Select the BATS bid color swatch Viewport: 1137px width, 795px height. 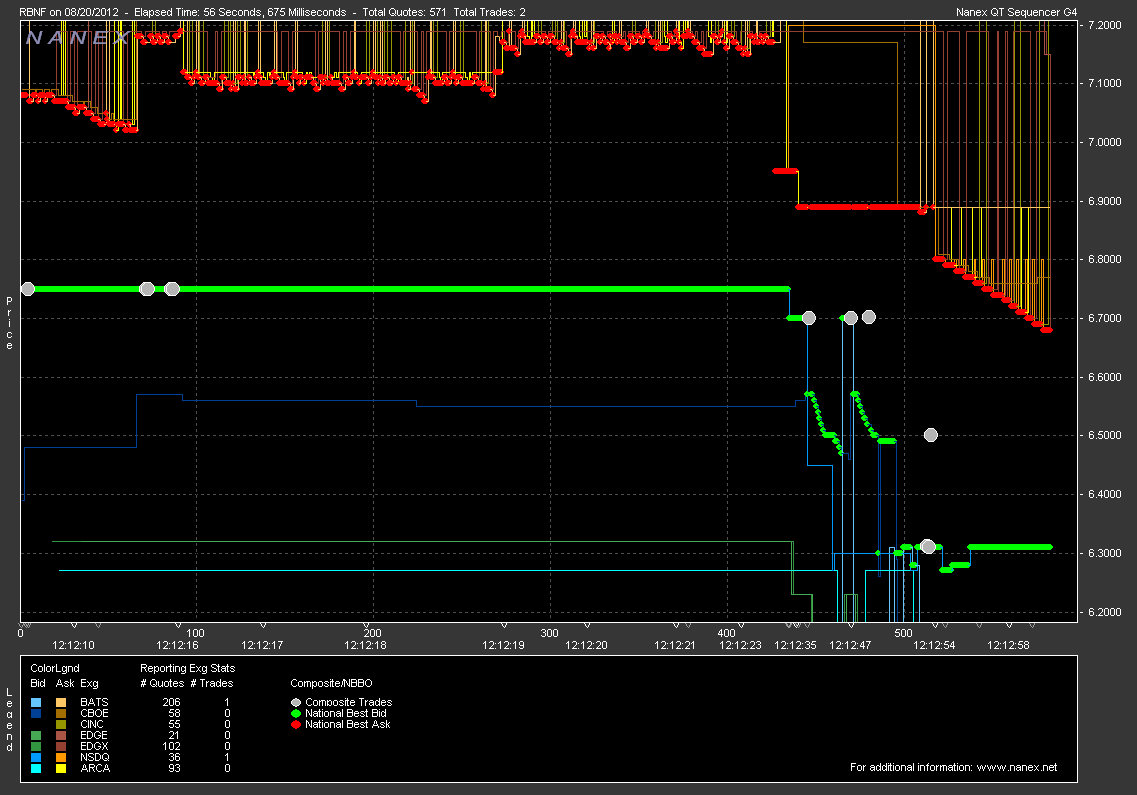coord(36,702)
